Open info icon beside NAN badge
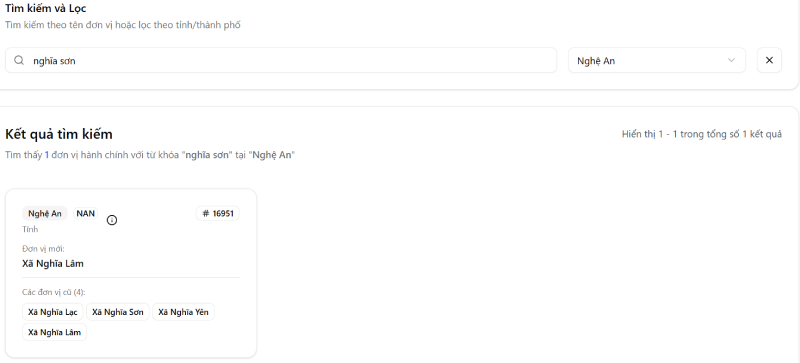The height and width of the screenshot is (363, 800). [112, 220]
